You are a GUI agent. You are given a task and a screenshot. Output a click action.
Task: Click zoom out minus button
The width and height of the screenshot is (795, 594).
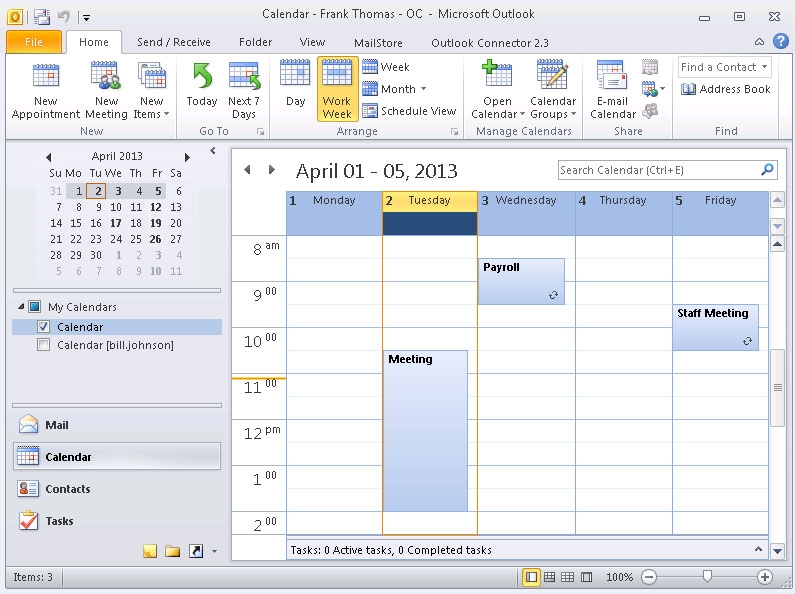click(649, 577)
